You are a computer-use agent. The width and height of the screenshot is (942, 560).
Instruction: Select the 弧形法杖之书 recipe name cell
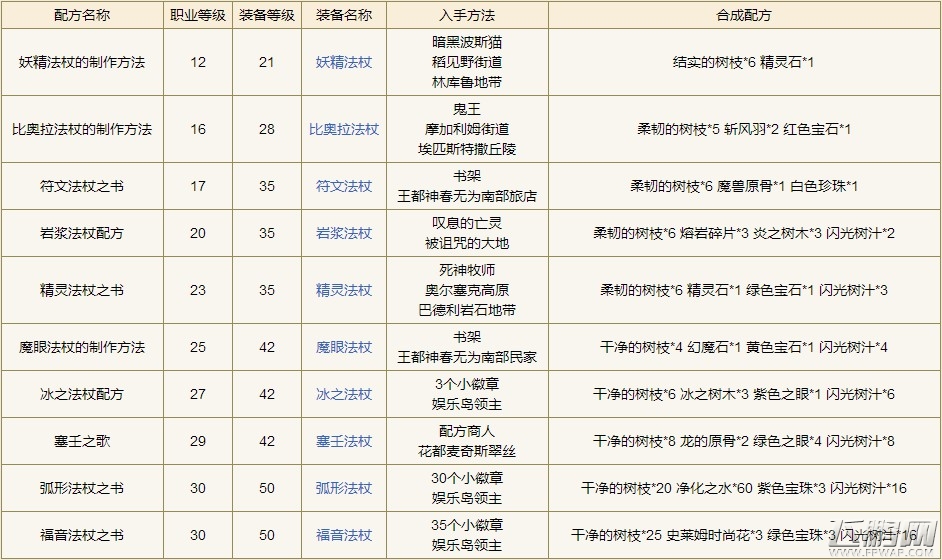[82, 488]
